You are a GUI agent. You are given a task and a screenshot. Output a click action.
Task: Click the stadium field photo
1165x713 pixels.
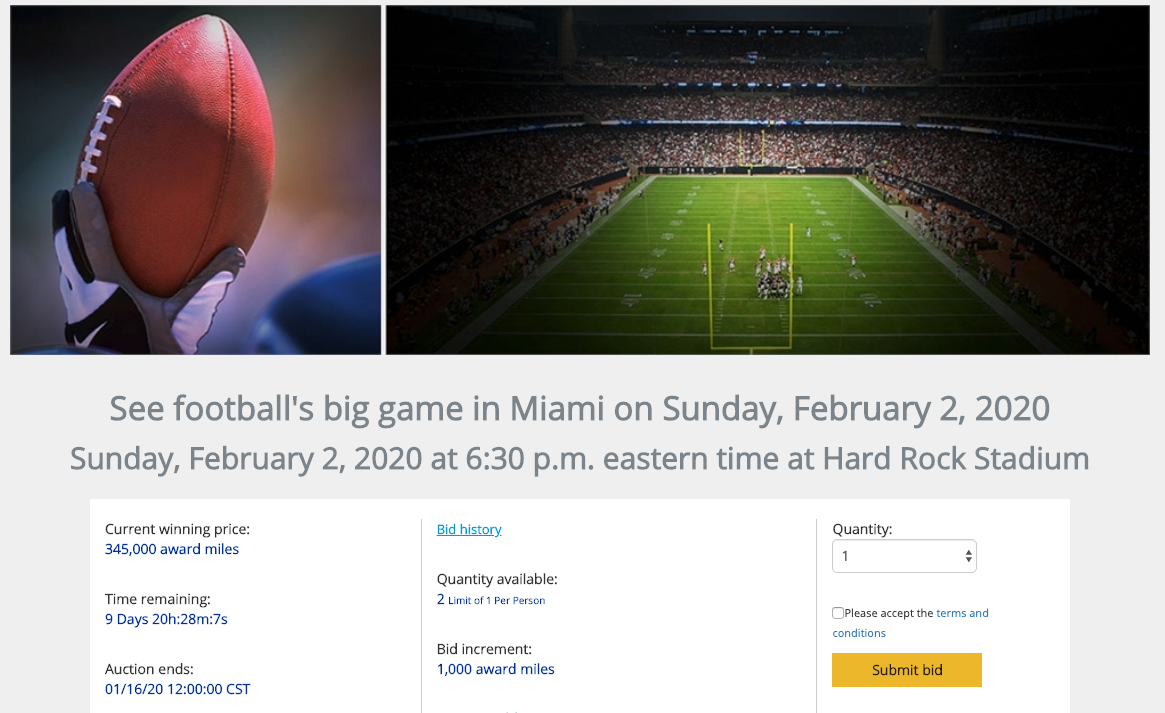[x=767, y=180]
